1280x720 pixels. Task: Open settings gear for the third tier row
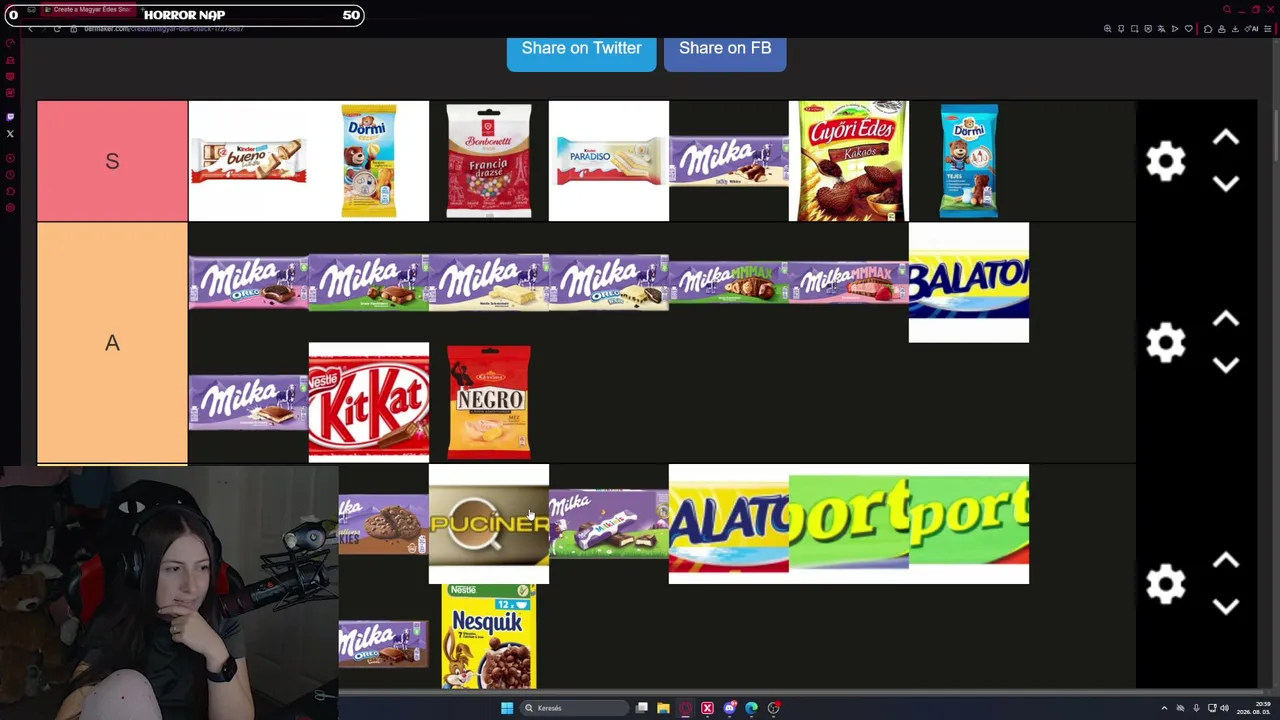[x=1165, y=584]
